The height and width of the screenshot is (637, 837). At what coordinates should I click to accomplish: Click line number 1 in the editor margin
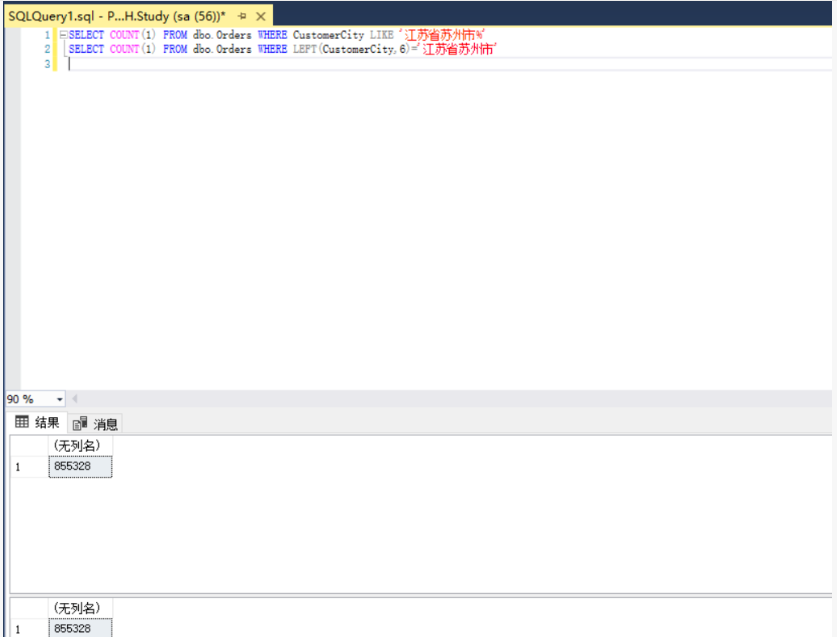click(x=47, y=35)
